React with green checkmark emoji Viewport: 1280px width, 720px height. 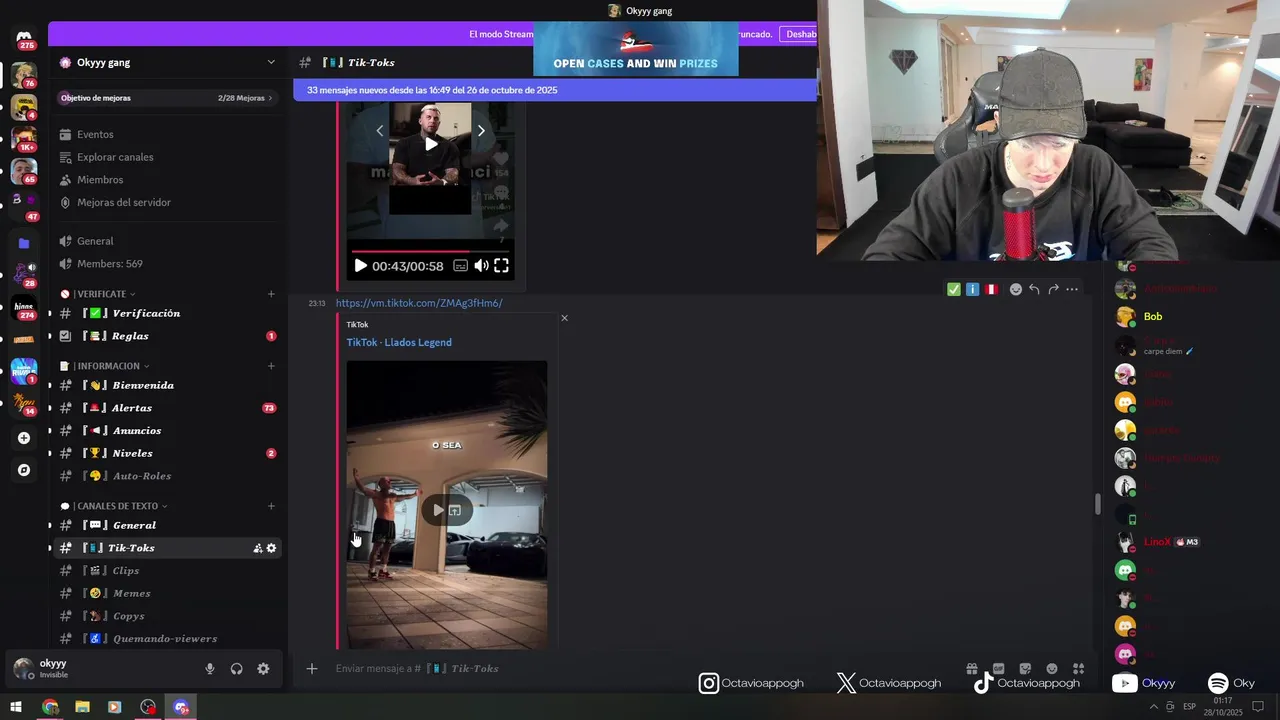click(x=954, y=289)
